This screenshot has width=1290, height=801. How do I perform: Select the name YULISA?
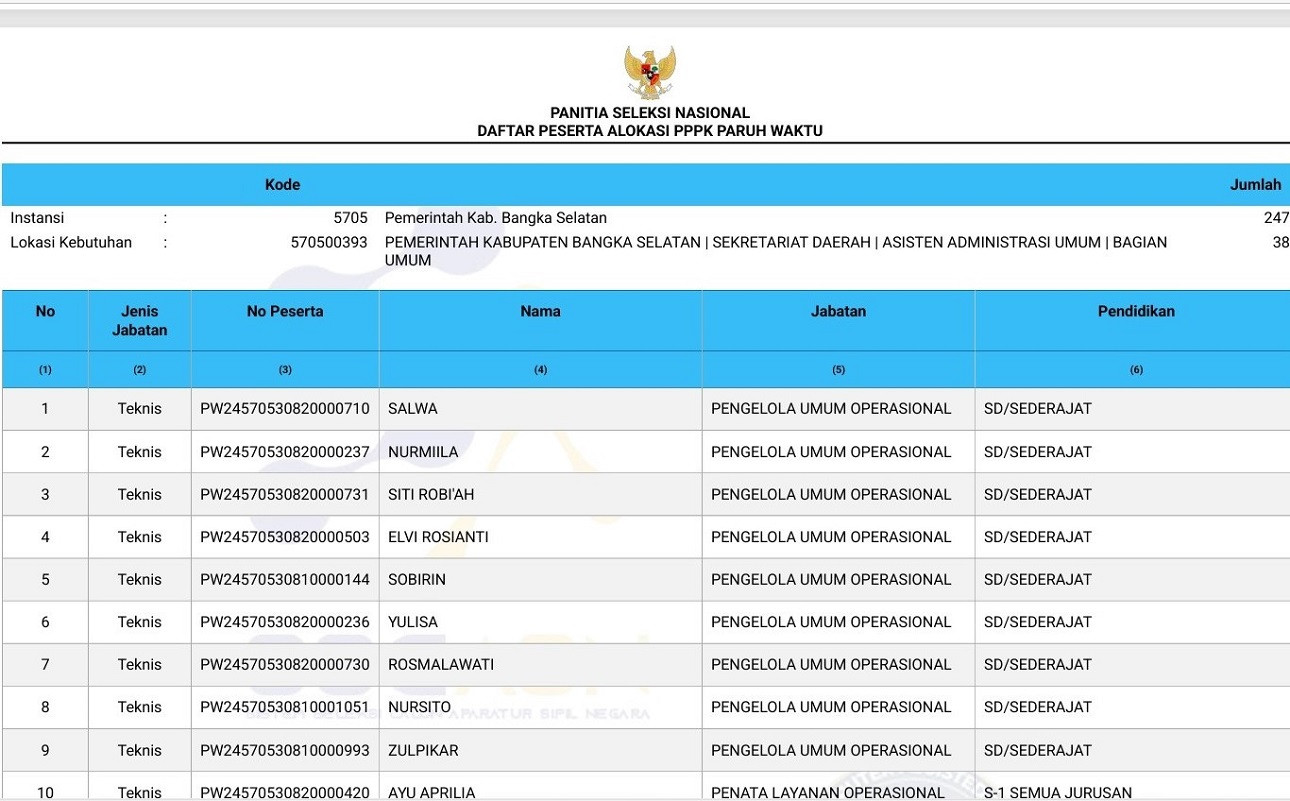pyautogui.click(x=413, y=622)
